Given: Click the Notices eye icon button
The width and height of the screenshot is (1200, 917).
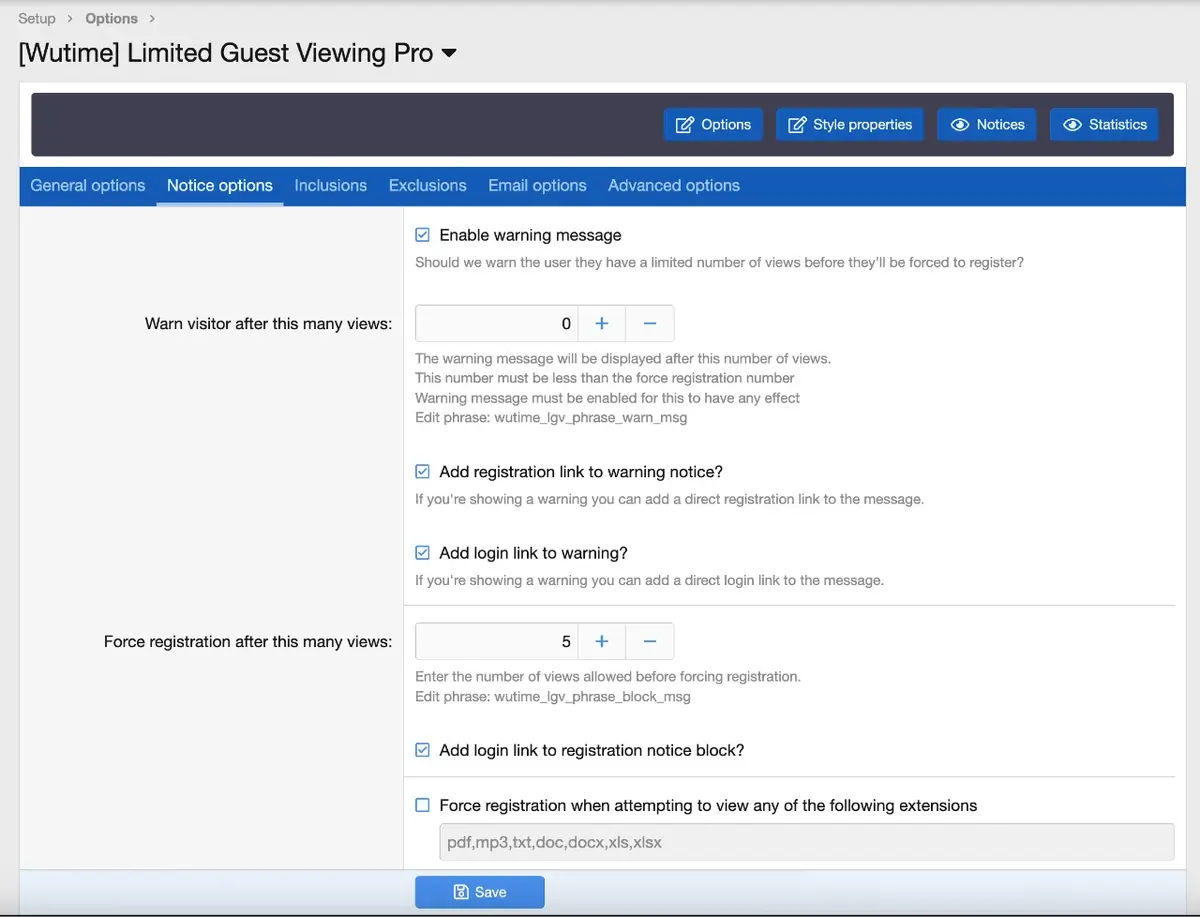Looking at the screenshot, I should pos(987,125).
